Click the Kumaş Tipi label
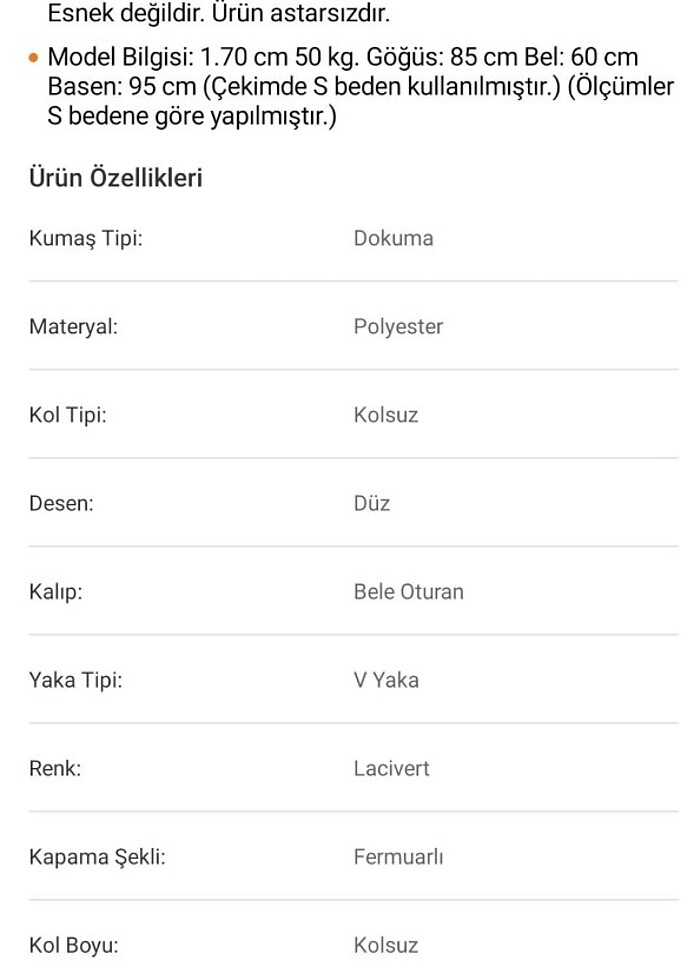Screen dimensions: 700x980 (x=85, y=238)
